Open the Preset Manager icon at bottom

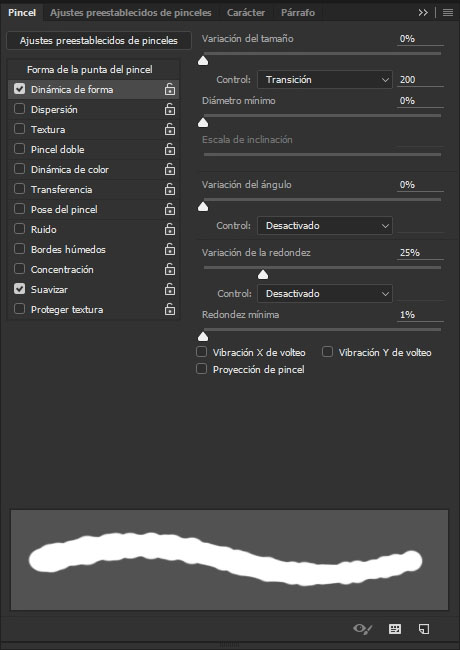click(395, 629)
